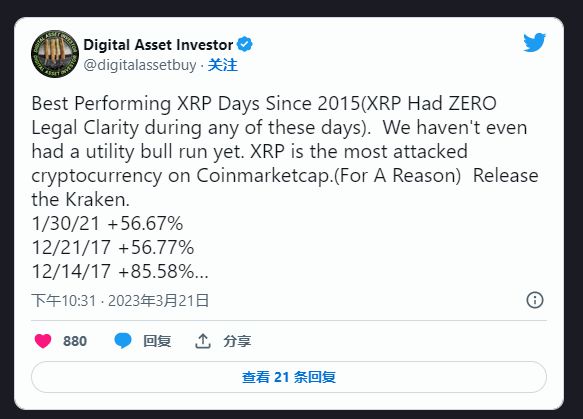Click the 分享 share label

pyautogui.click(x=237, y=341)
